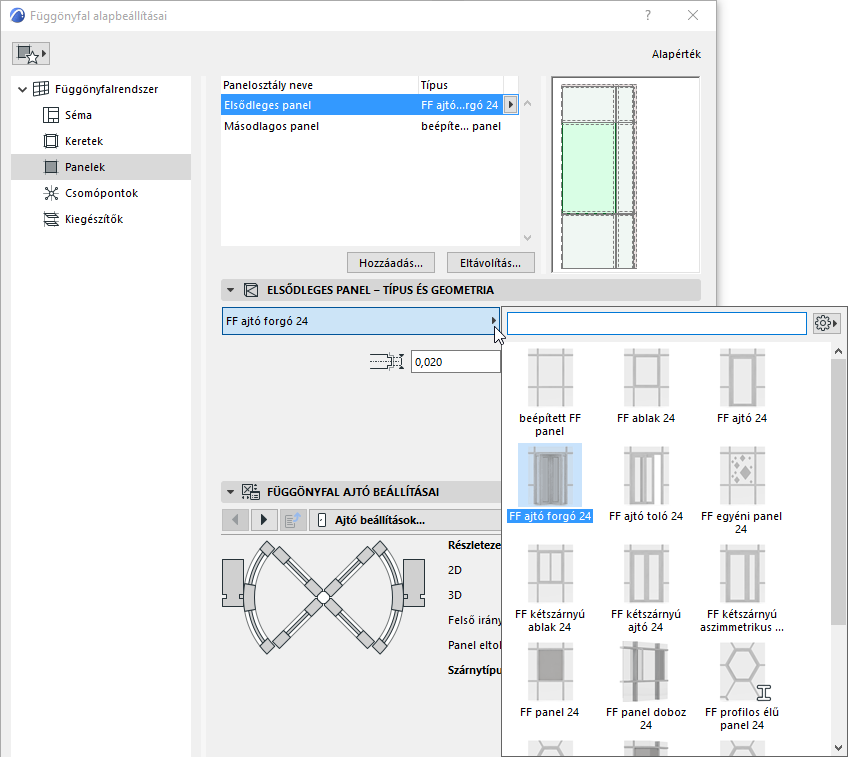Go to previous door settings page arrow
Screen dimensions: 848x757
coord(235,520)
